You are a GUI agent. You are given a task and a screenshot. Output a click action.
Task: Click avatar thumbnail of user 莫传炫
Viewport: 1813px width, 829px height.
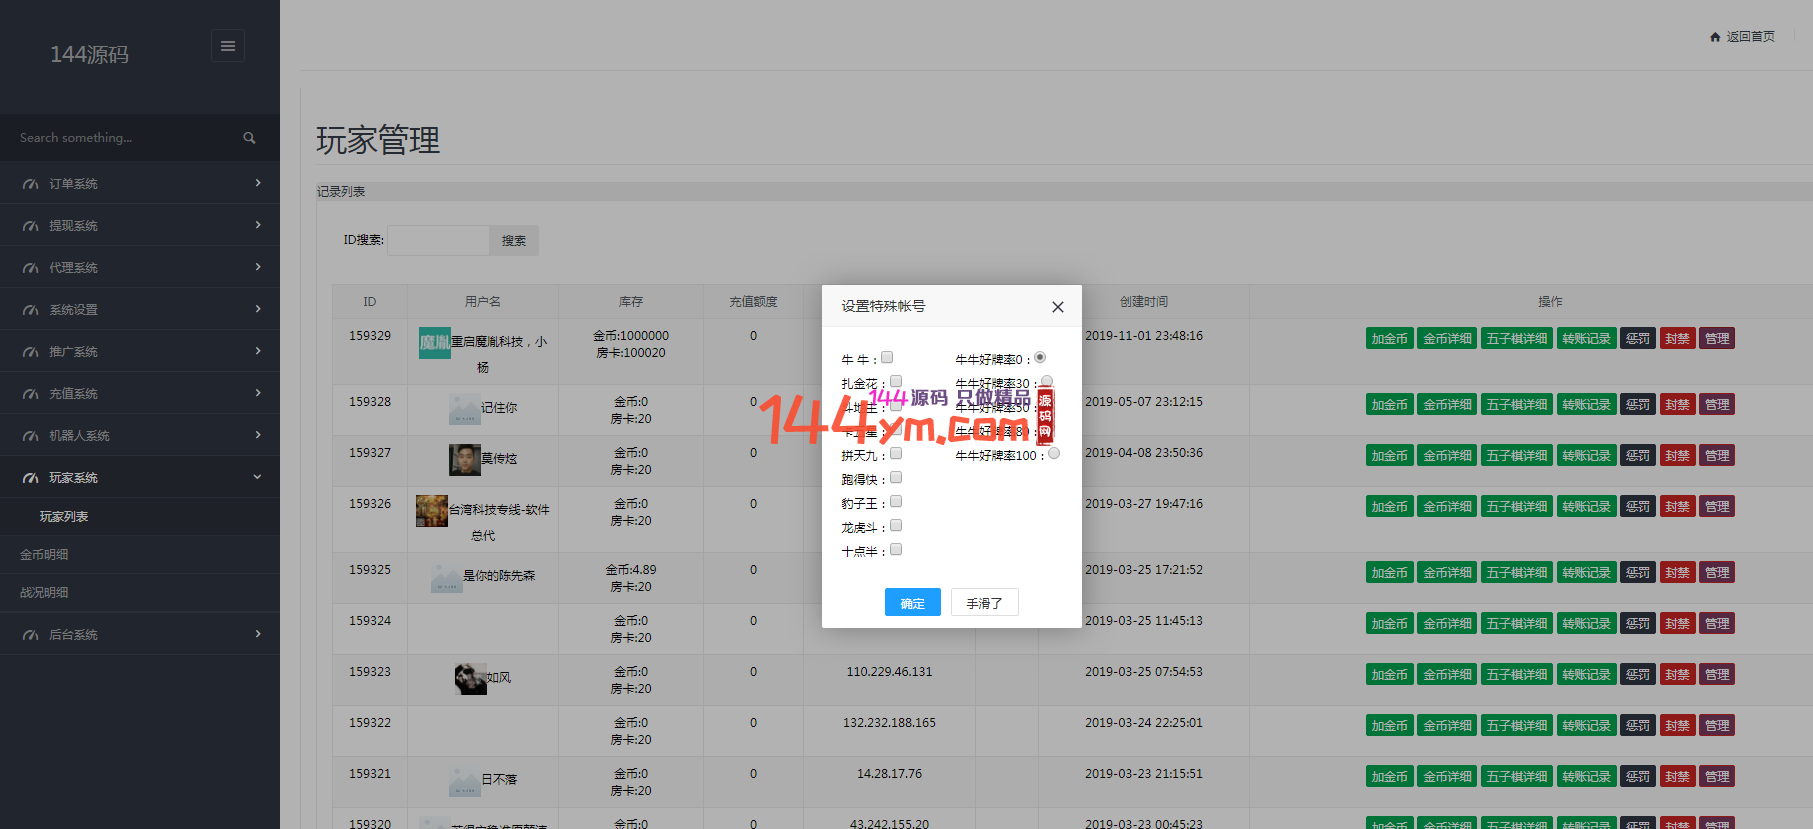464,459
